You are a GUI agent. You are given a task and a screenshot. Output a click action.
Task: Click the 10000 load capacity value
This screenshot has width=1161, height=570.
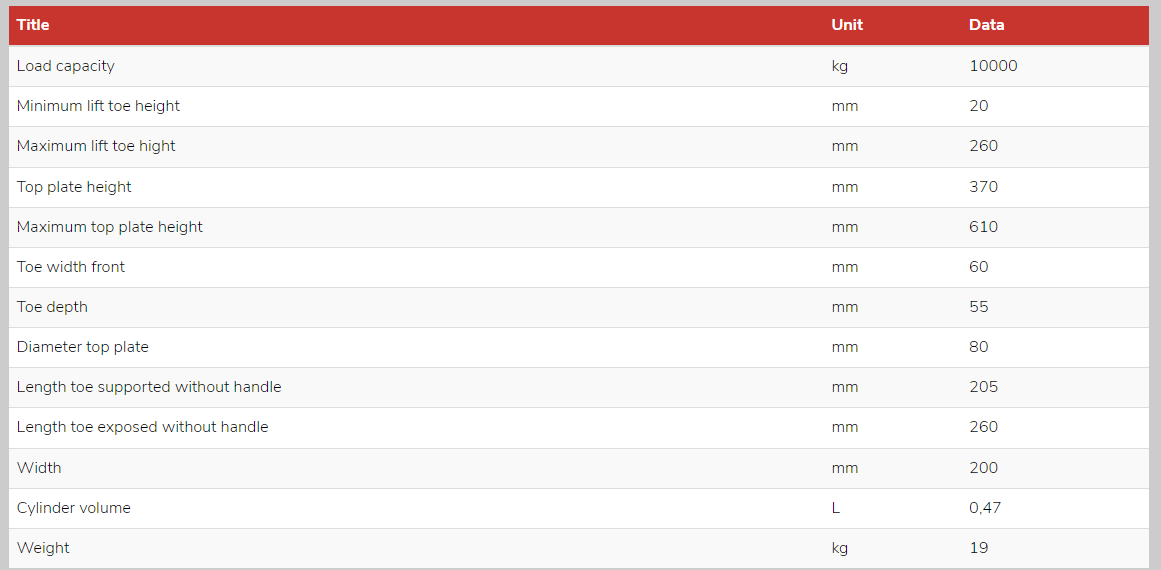[993, 66]
